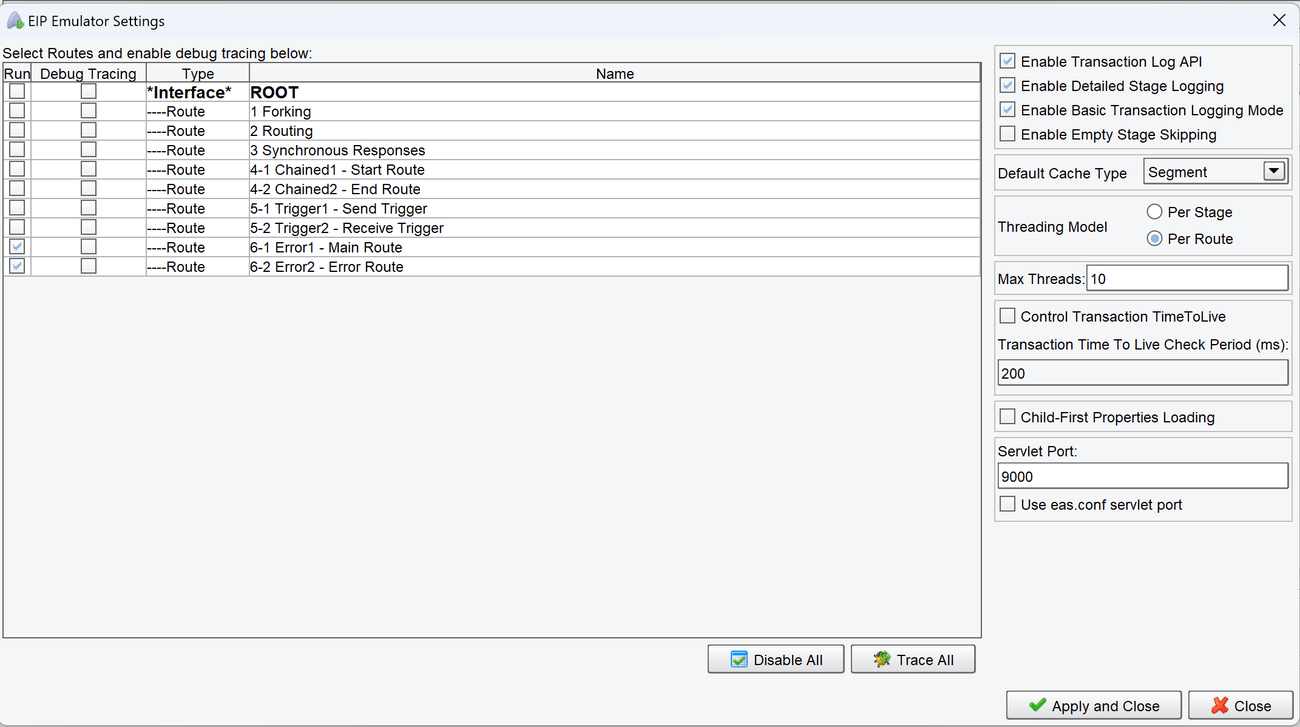Click the Trace All button

point(913,660)
